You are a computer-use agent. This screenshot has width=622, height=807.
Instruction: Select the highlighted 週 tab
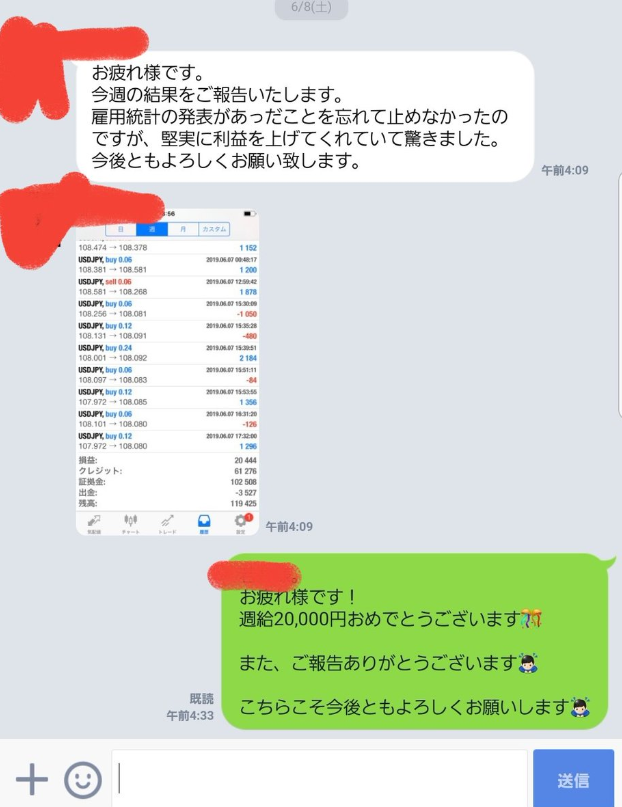click(152, 229)
